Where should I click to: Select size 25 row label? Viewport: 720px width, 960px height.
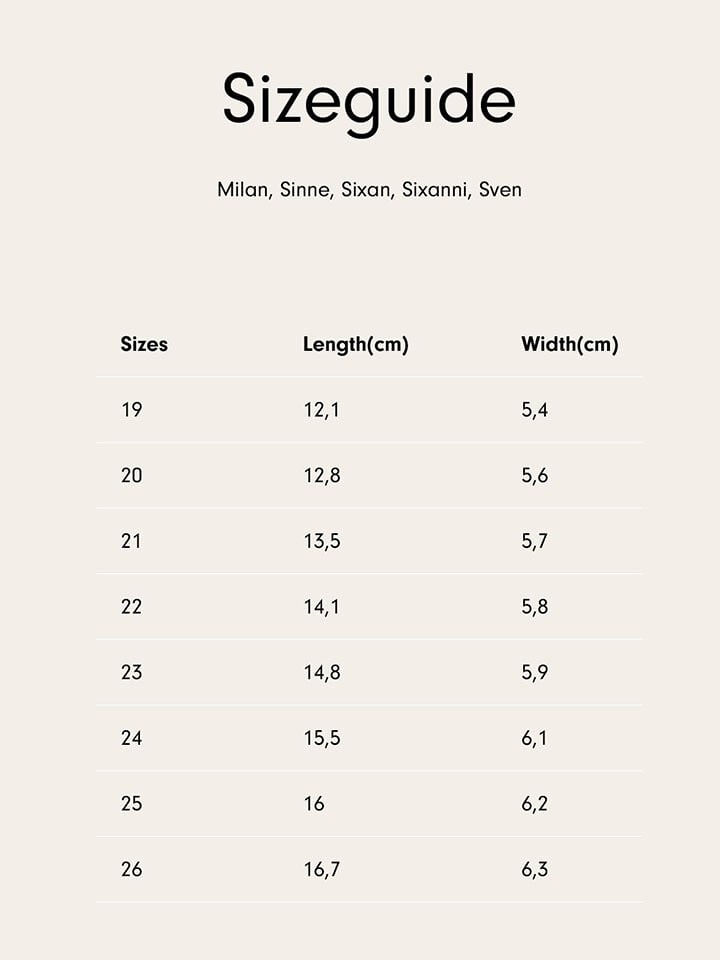click(132, 803)
